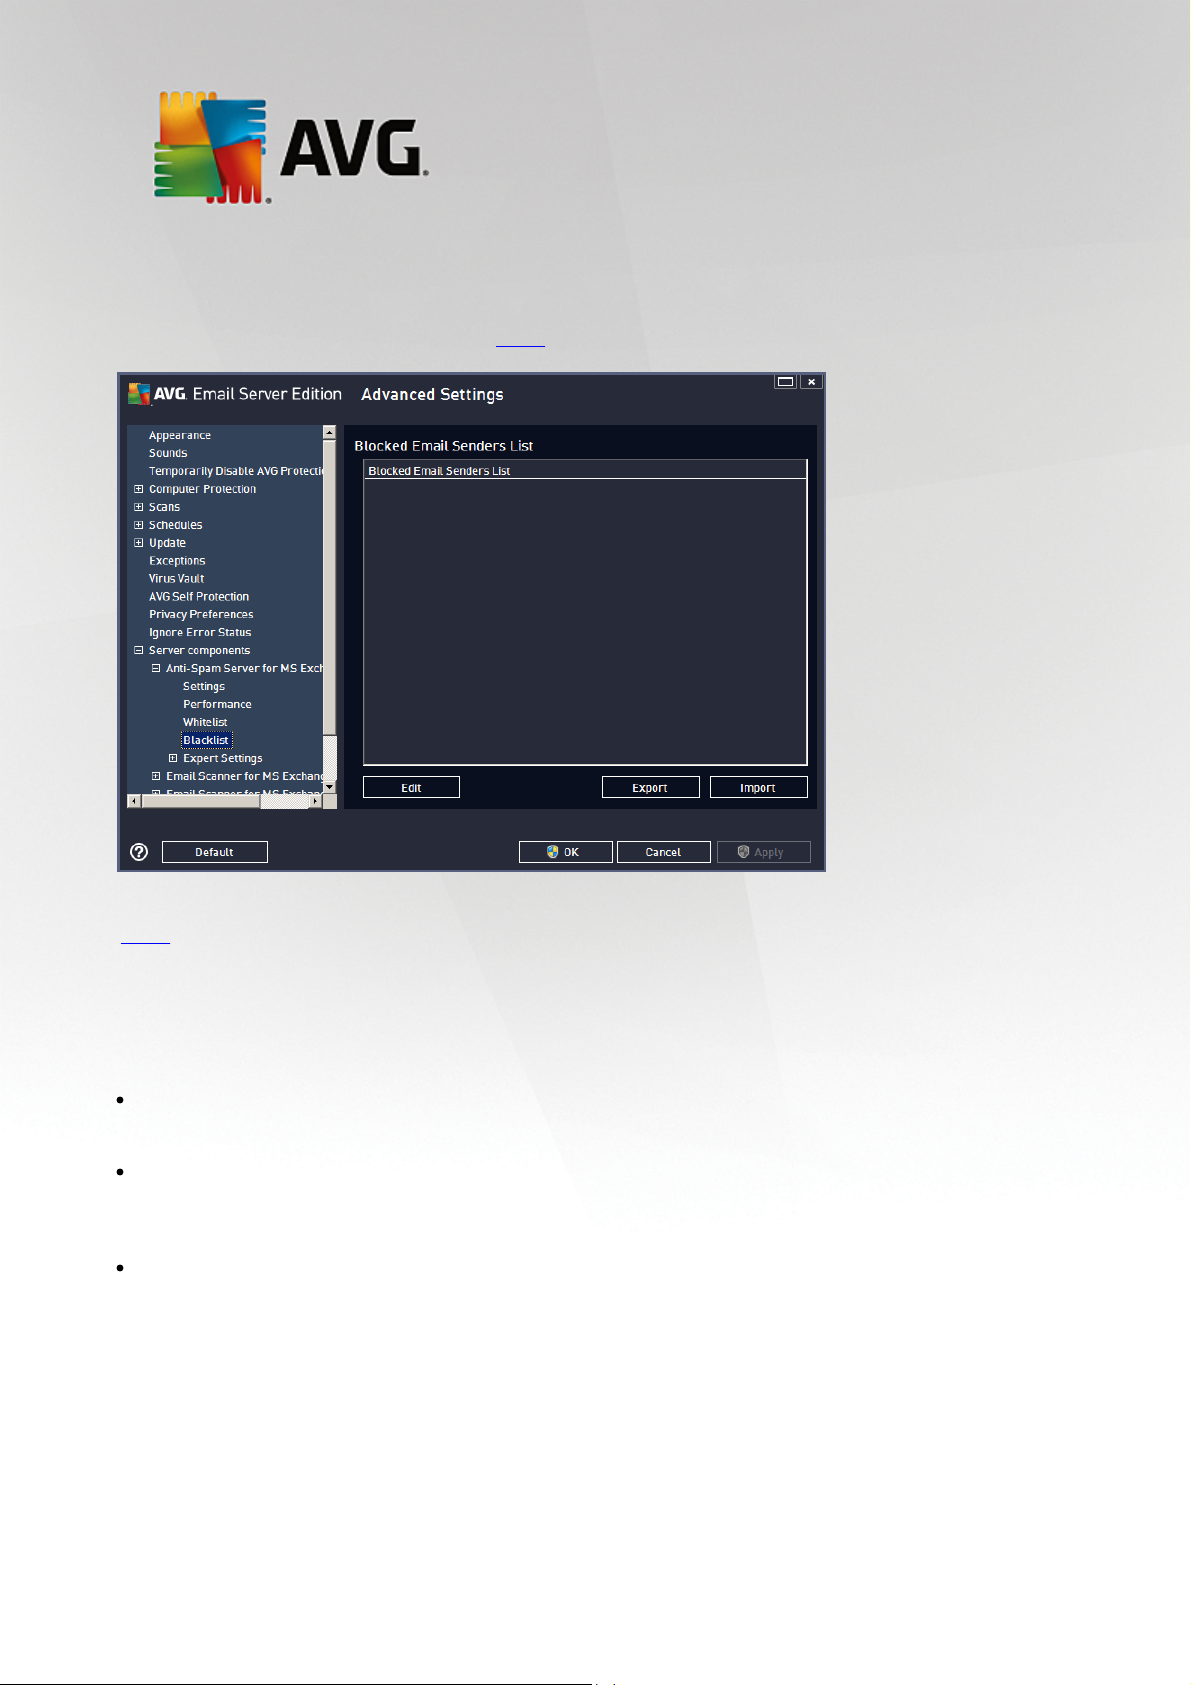Click the Import button
Viewport: 1191px width, 1685px height.
[x=758, y=788]
